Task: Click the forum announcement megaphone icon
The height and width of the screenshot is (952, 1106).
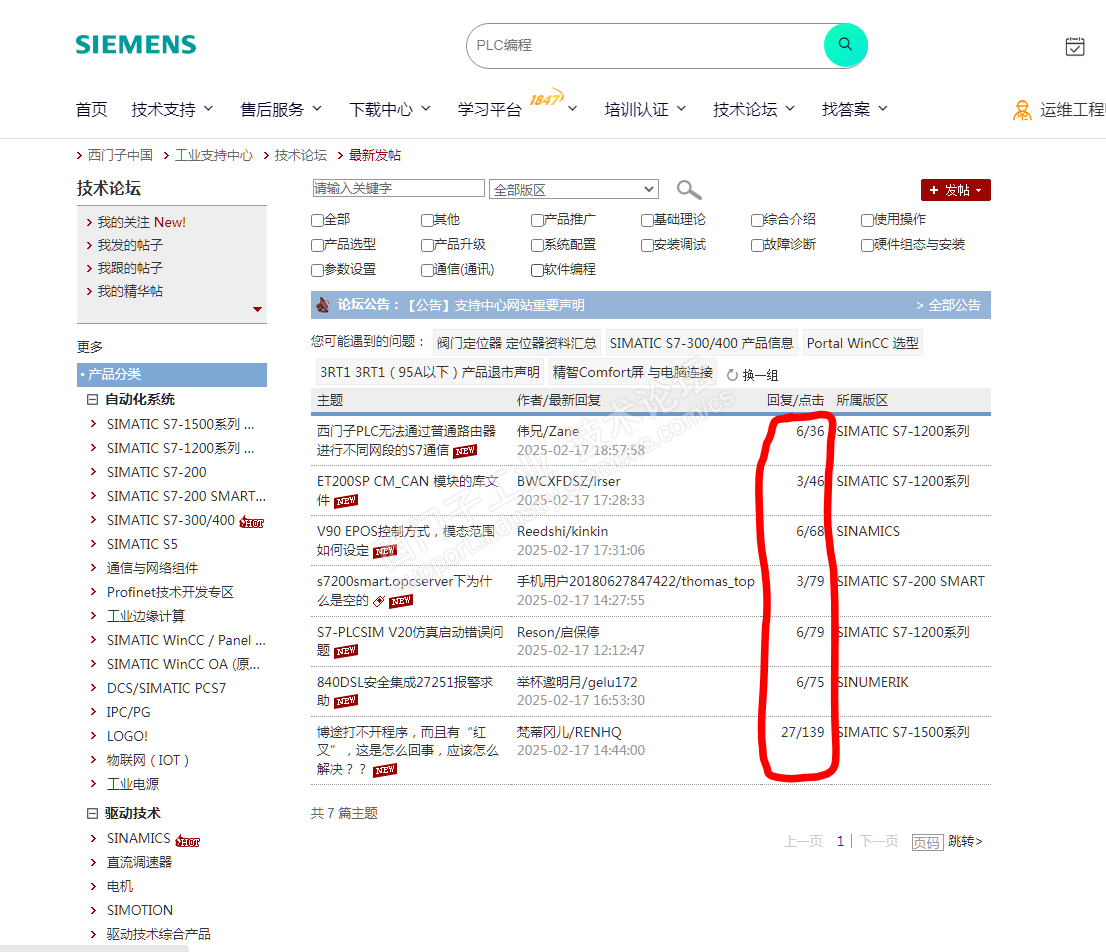Action: coord(323,305)
